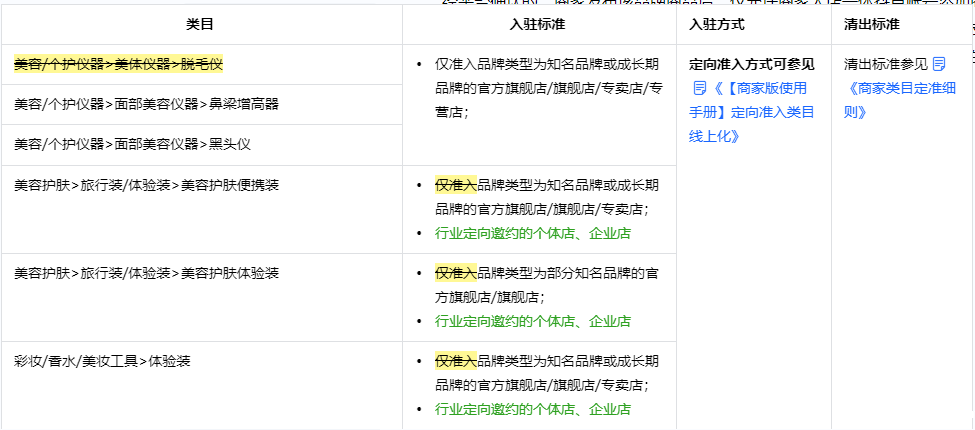Click the 官方旗舰店/旗舰店/专卖店/专营店 standard text

pos(548,88)
